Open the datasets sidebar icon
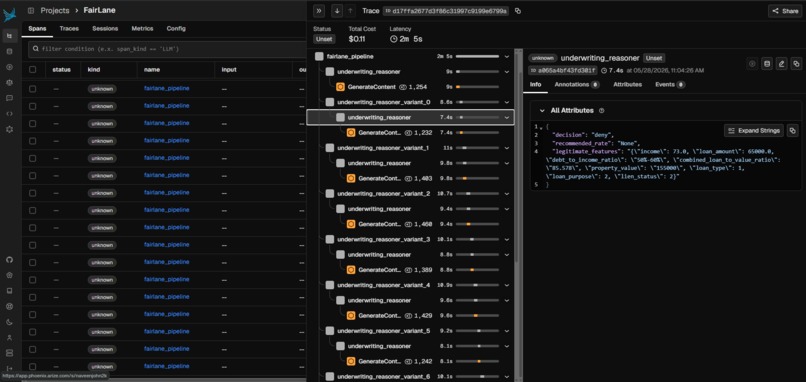806x382 pixels. [x=9, y=51]
